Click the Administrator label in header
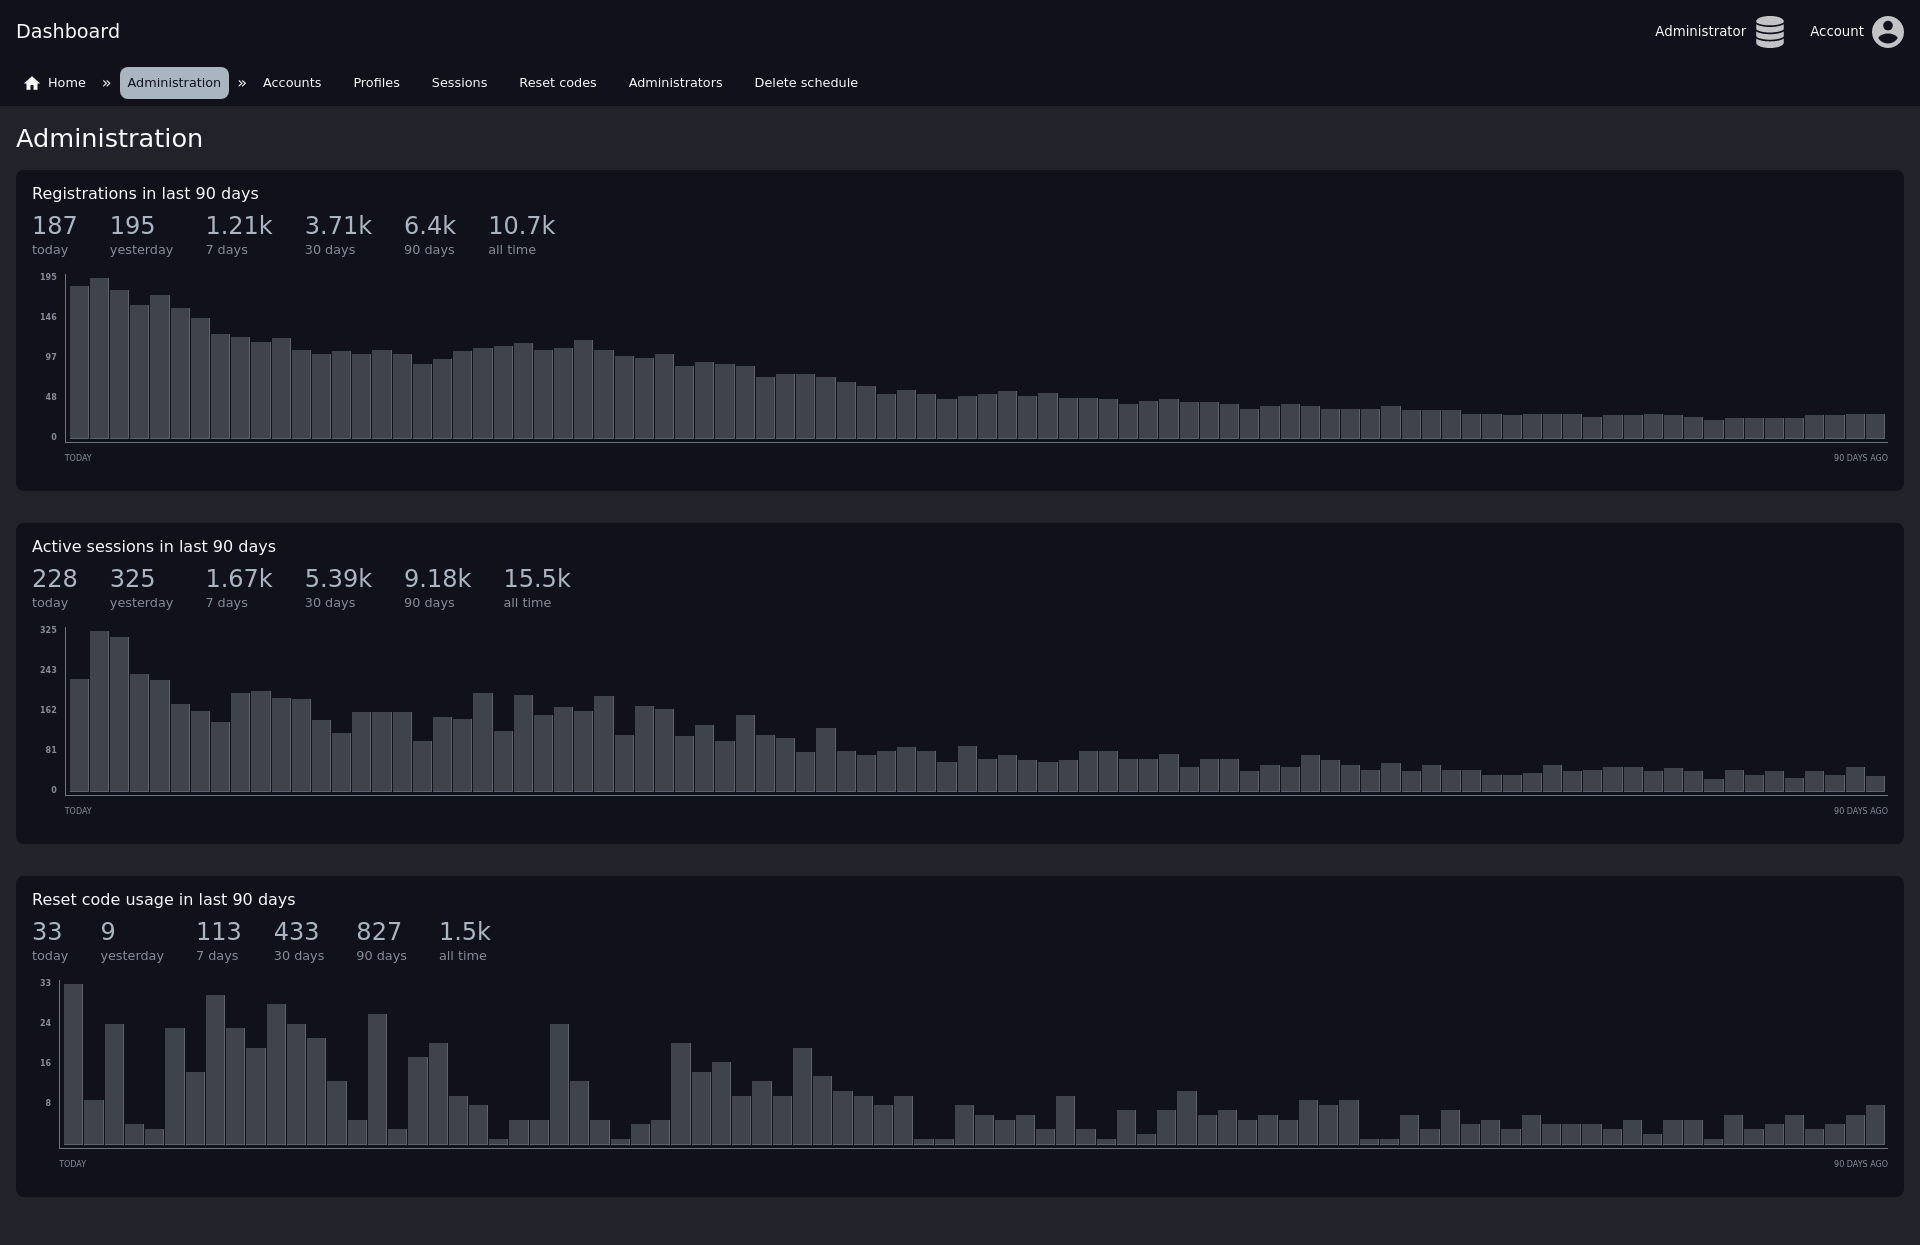The width and height of the screenshot is (1920, 1245). 1699,31
